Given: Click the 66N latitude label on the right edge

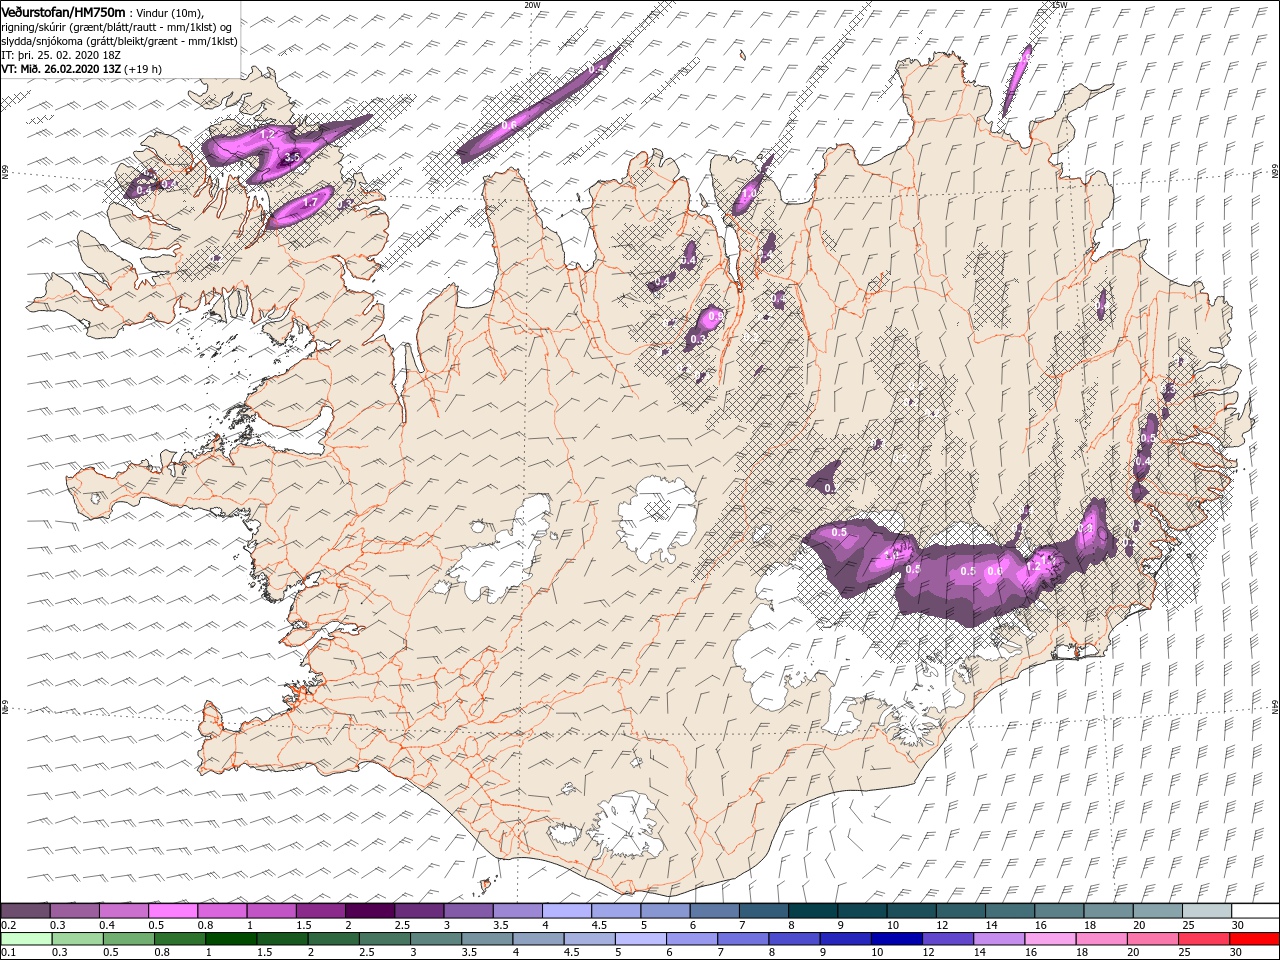Looking at the screenshot, I should (x=1275, y=172).
